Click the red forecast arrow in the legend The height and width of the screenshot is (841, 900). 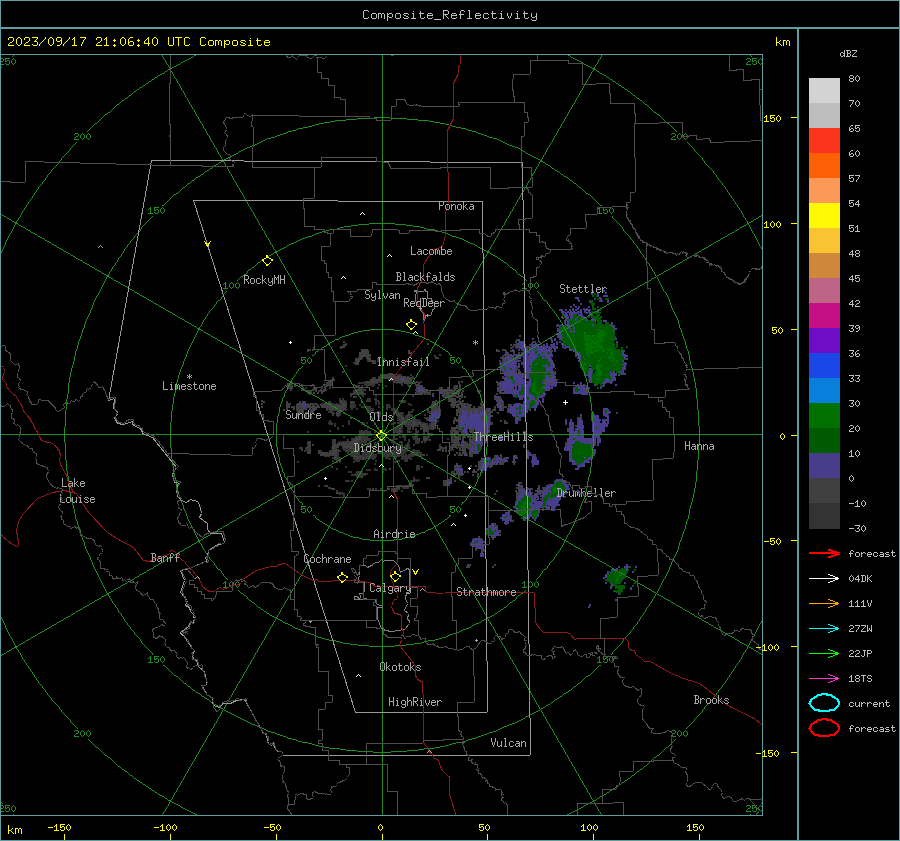824,553
